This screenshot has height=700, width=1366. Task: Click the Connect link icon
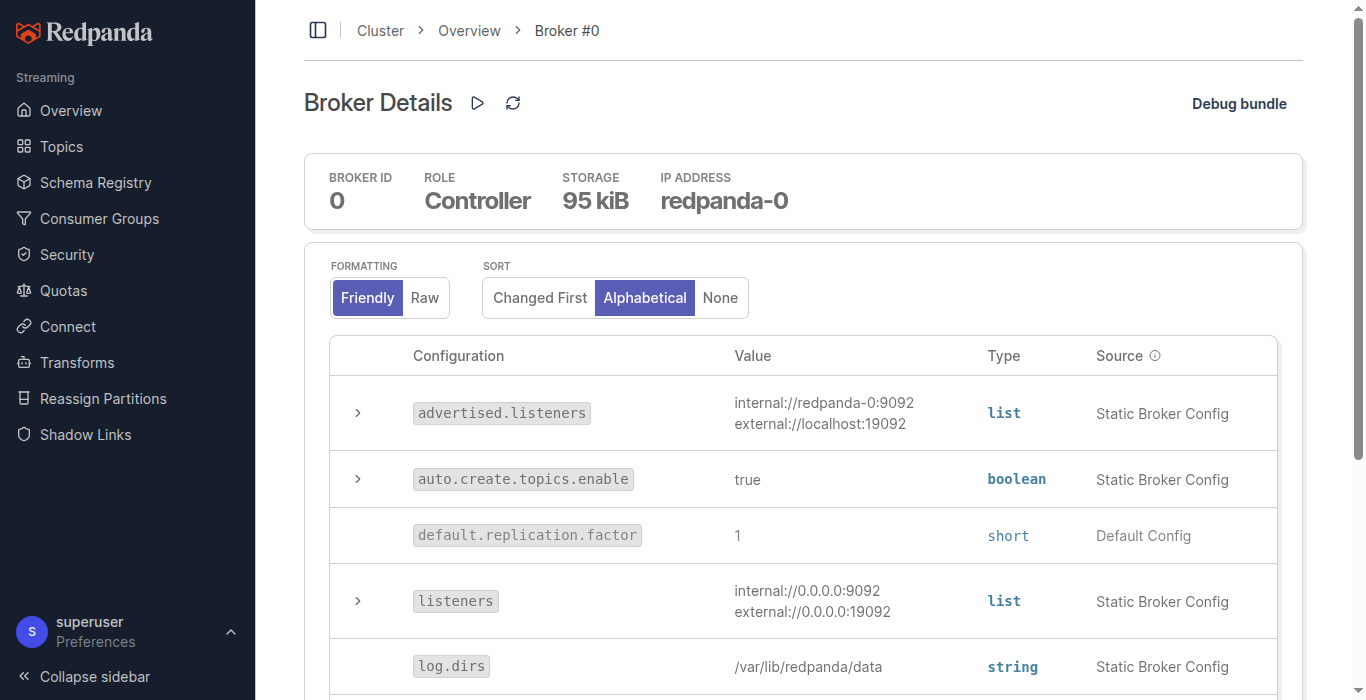click(24, 327)
